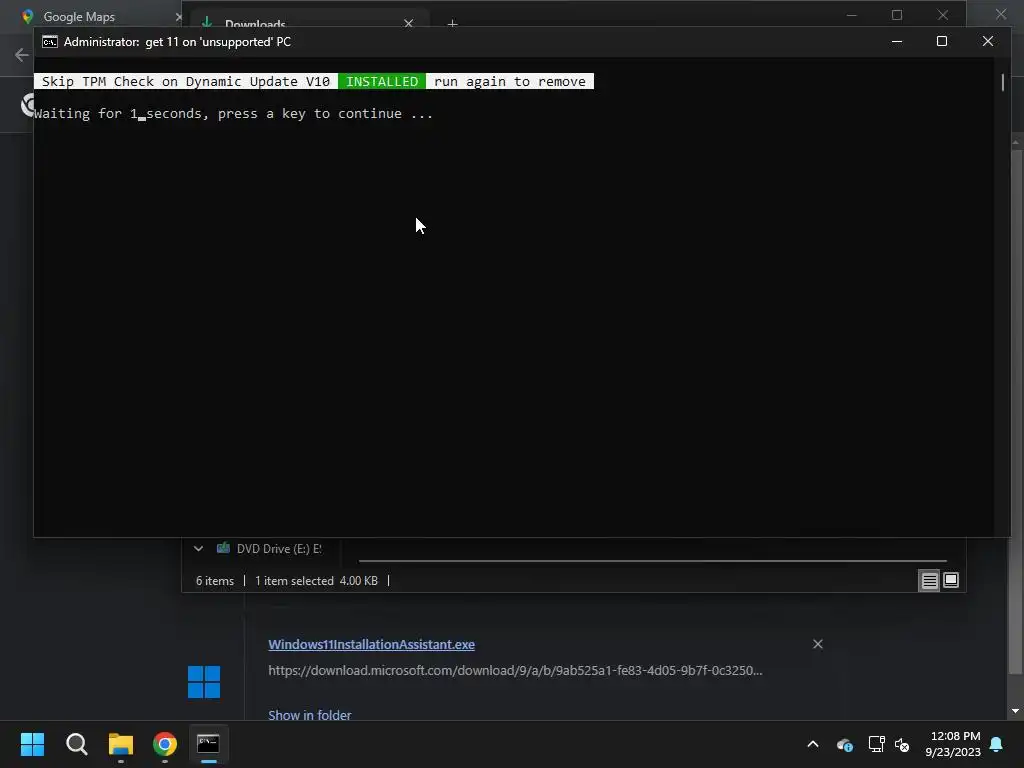This screenshot has height=768, width=1024.
Task: Click the File Explorer horizontal scrollbar
Action: (652, 560)
